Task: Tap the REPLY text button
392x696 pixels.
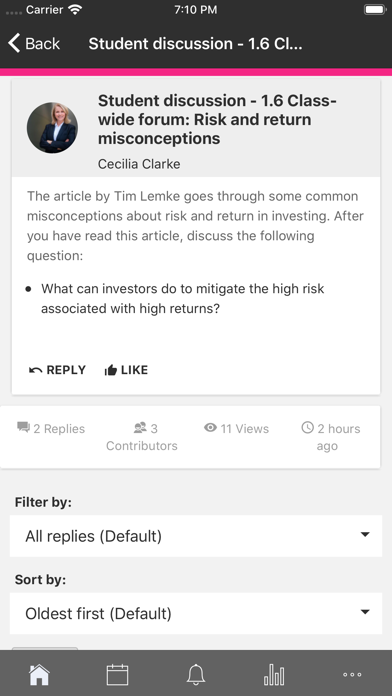Action: [66, 370]
